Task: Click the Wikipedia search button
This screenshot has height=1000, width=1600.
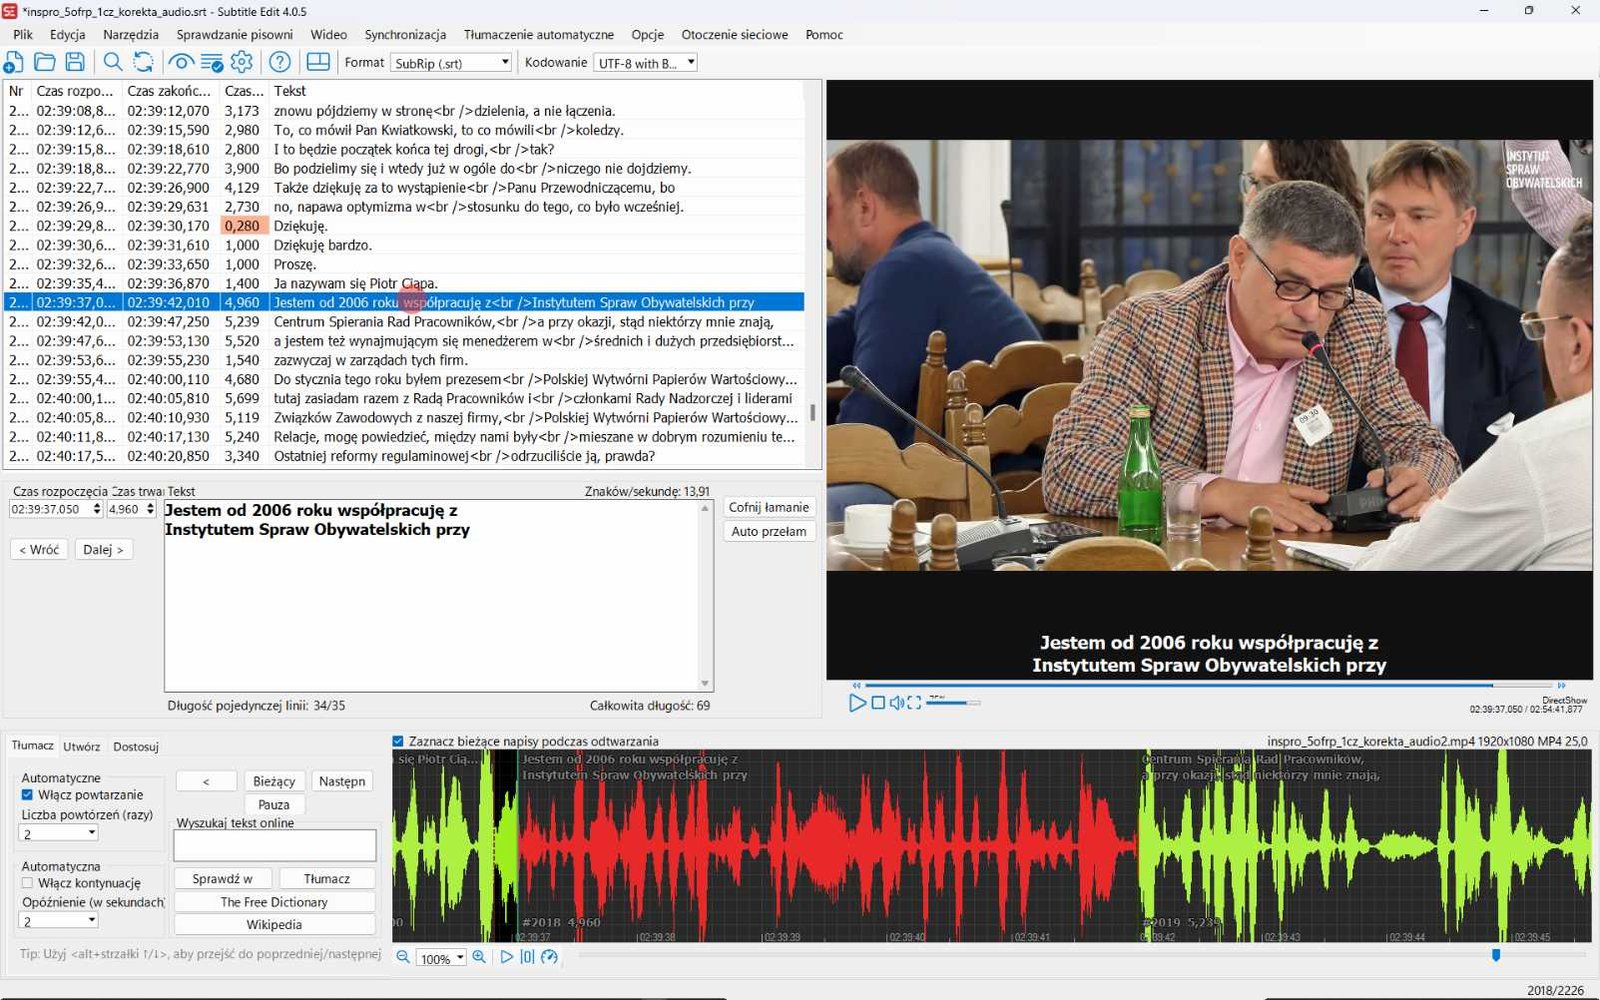Action: click(274, 925)
